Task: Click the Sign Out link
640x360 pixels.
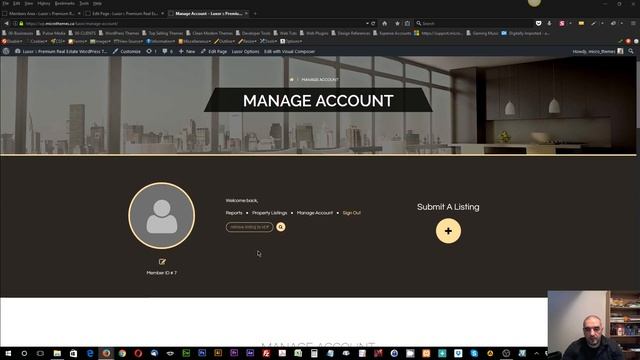Action: click(x=351, y=213)
